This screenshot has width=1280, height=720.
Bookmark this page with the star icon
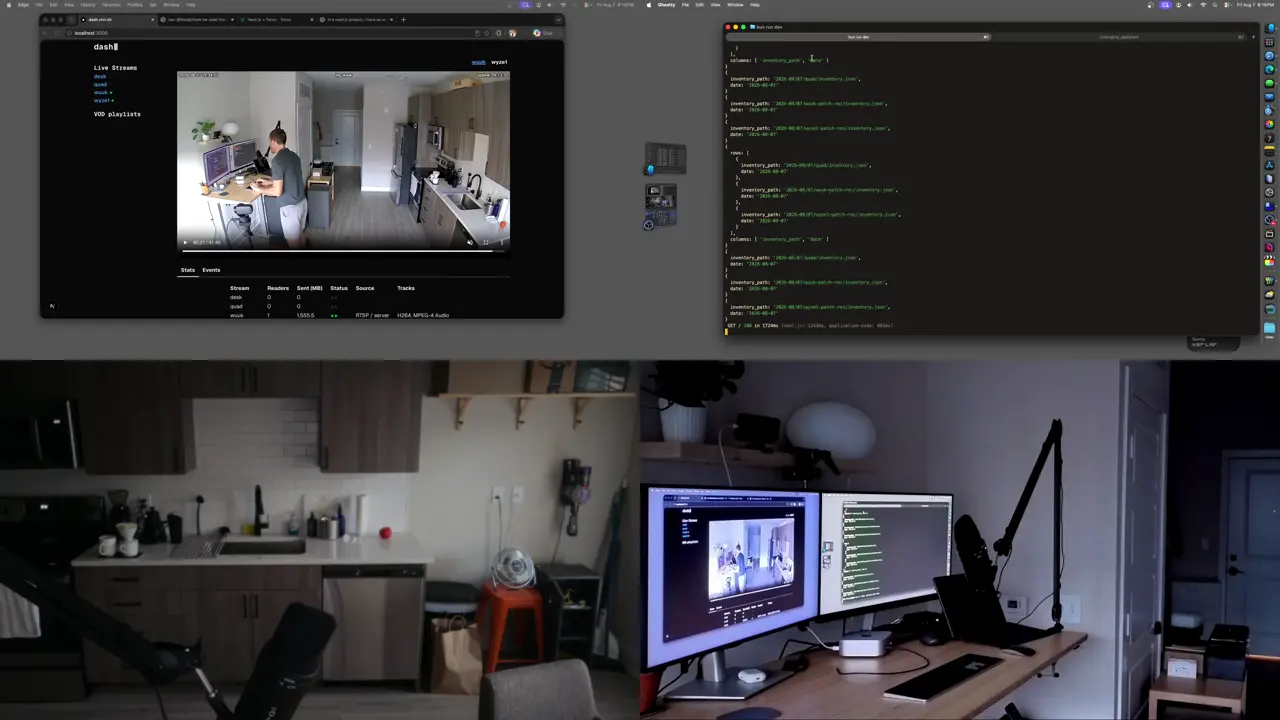[486, 33]
